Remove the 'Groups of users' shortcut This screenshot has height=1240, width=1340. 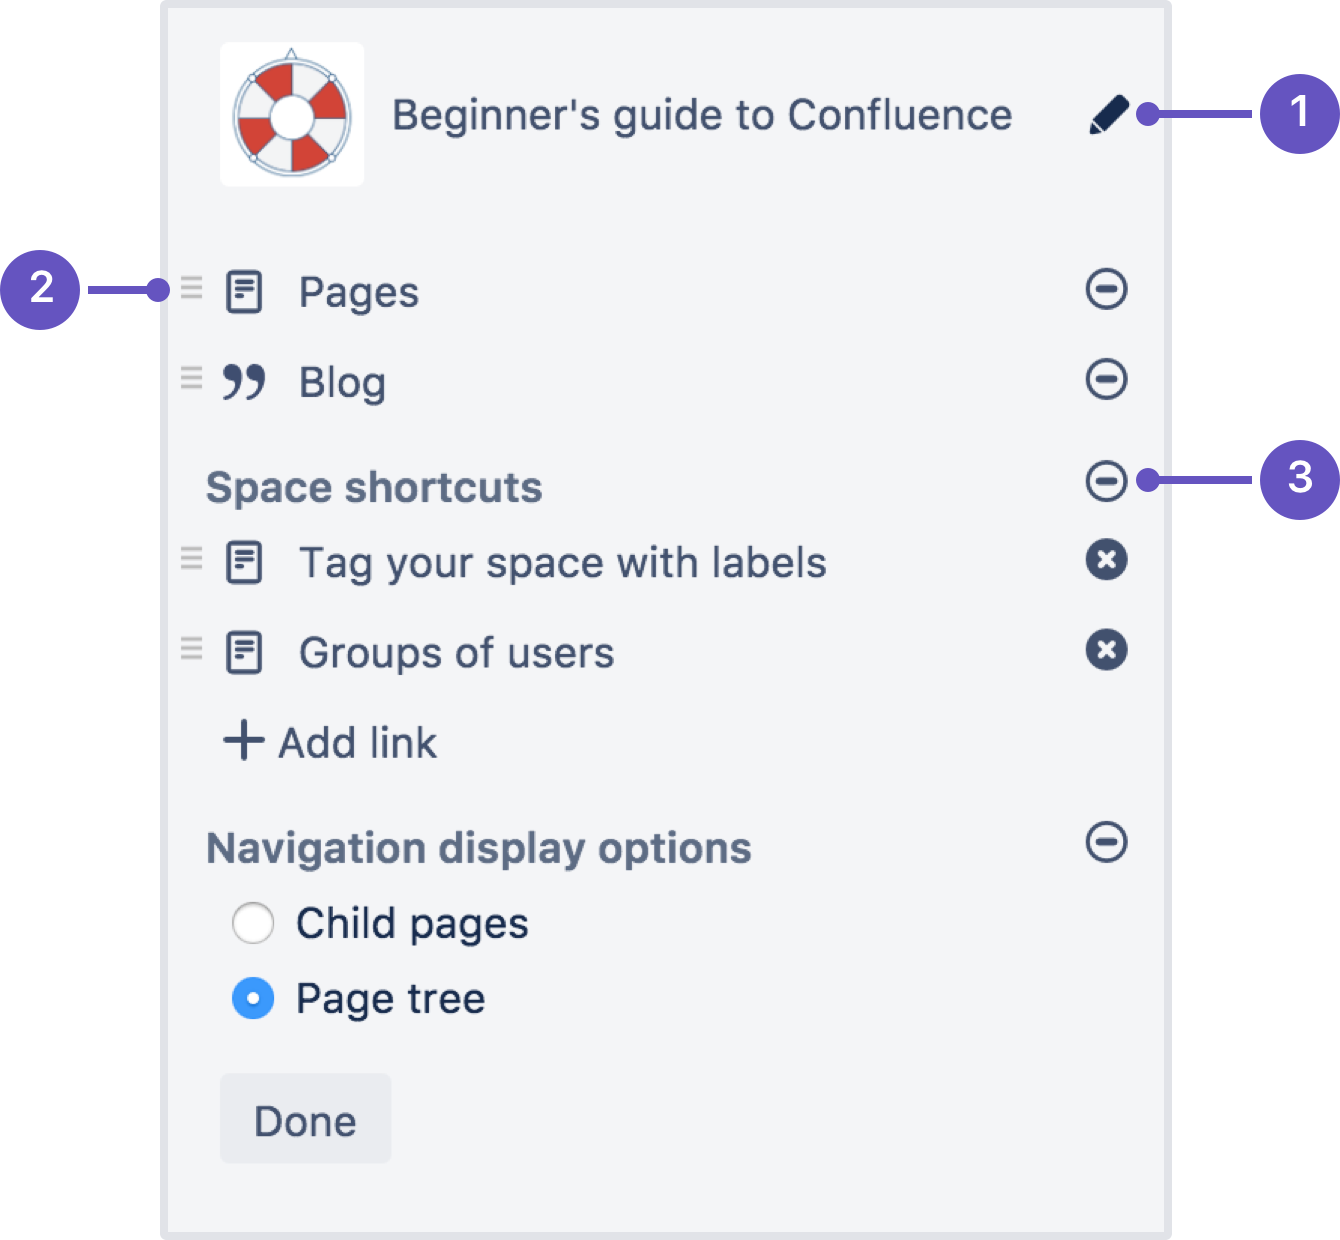[x=1106, y=650]
